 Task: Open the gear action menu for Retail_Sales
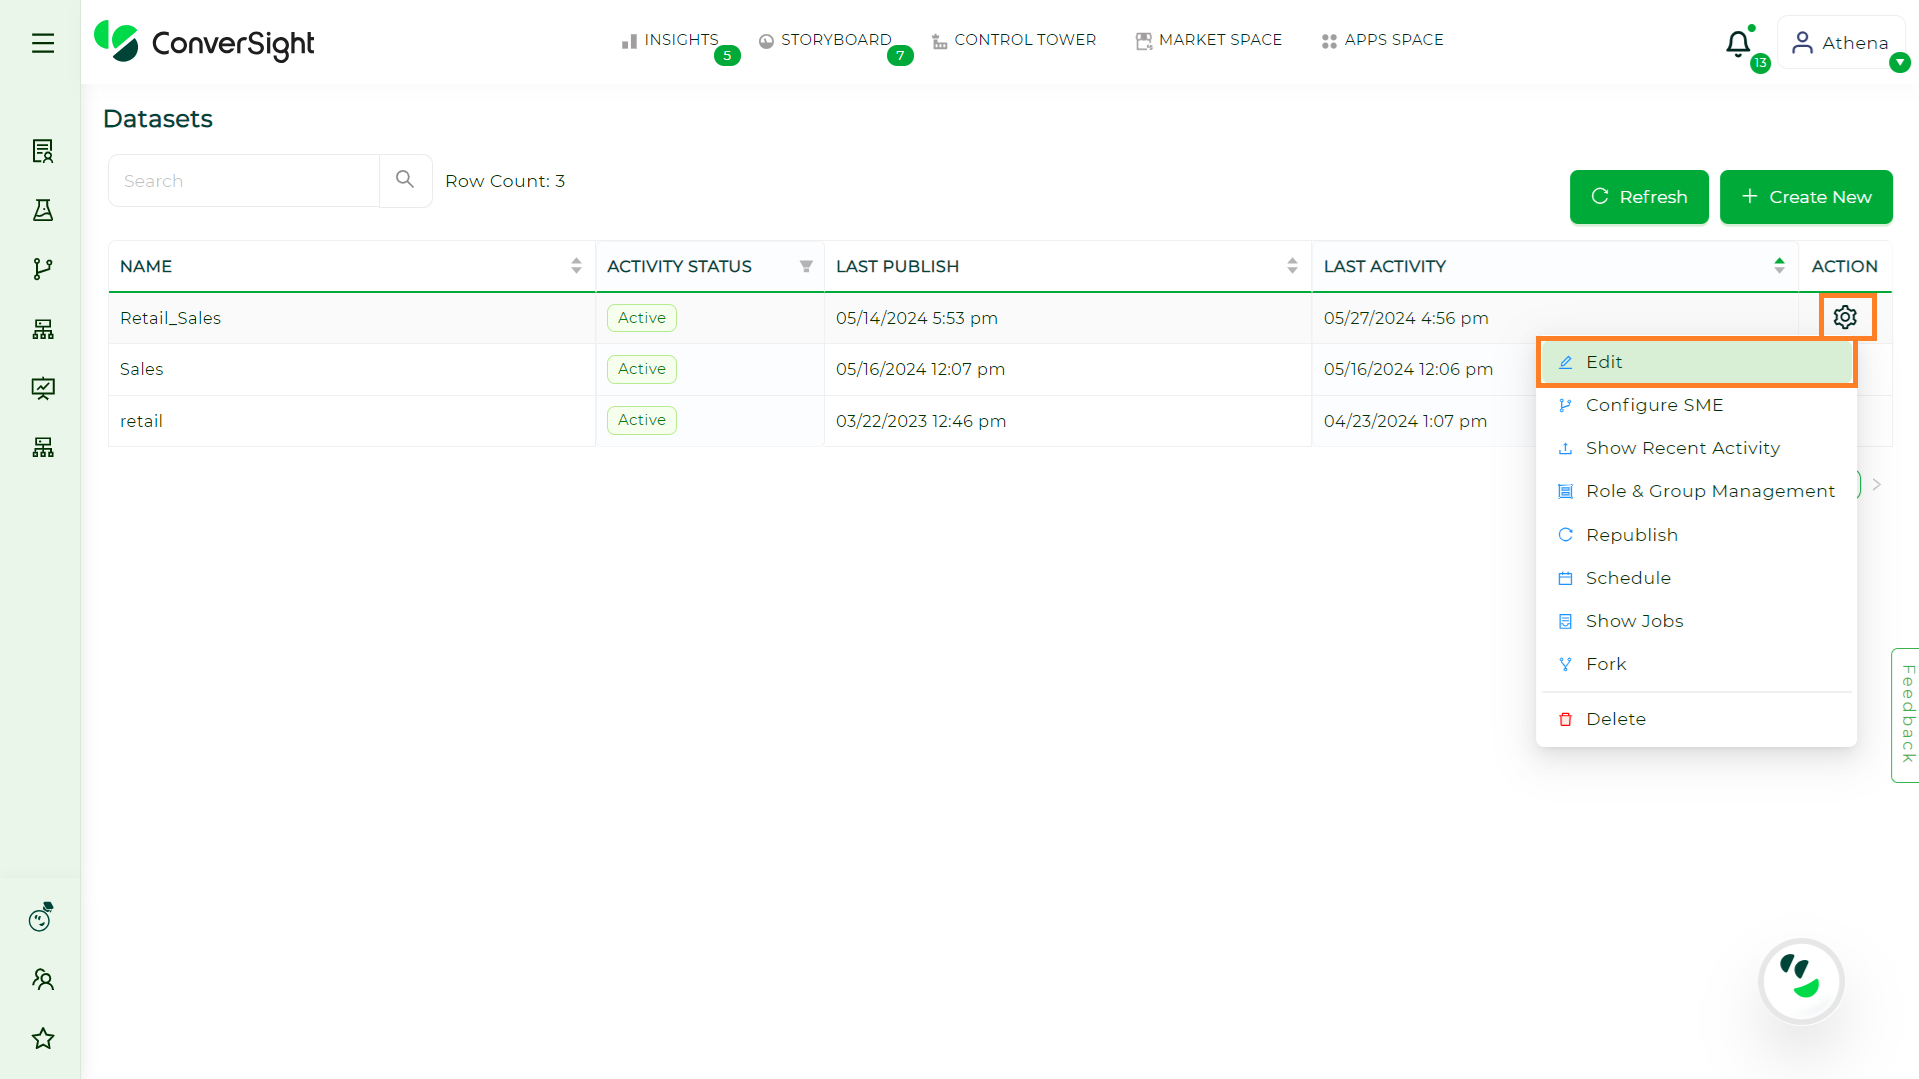click(x=1845, y=317)
